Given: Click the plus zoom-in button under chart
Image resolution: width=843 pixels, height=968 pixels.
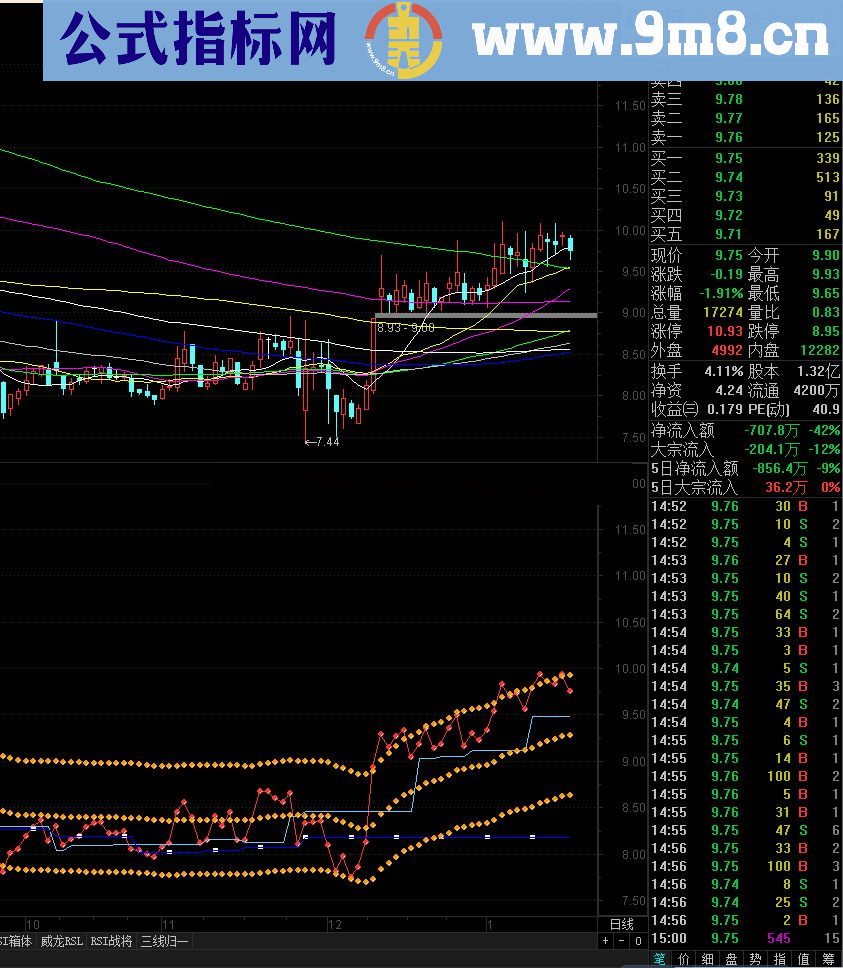Looking at the screenshot, I should point(605,941).
